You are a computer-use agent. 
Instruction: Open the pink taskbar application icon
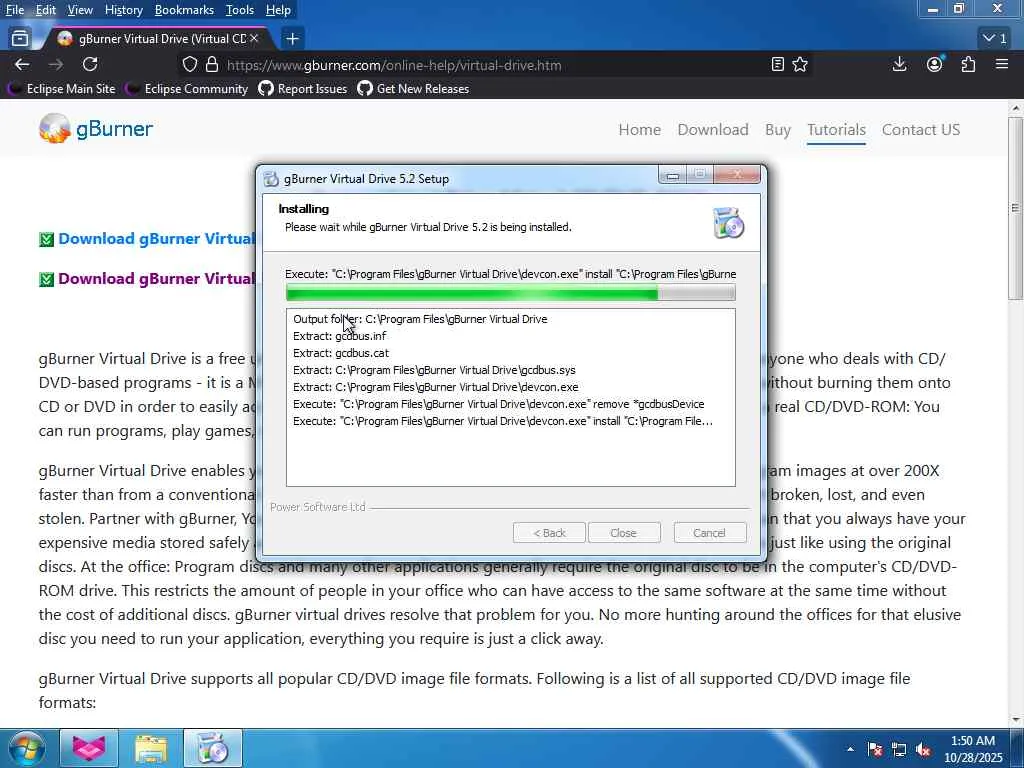pos(89,748)
